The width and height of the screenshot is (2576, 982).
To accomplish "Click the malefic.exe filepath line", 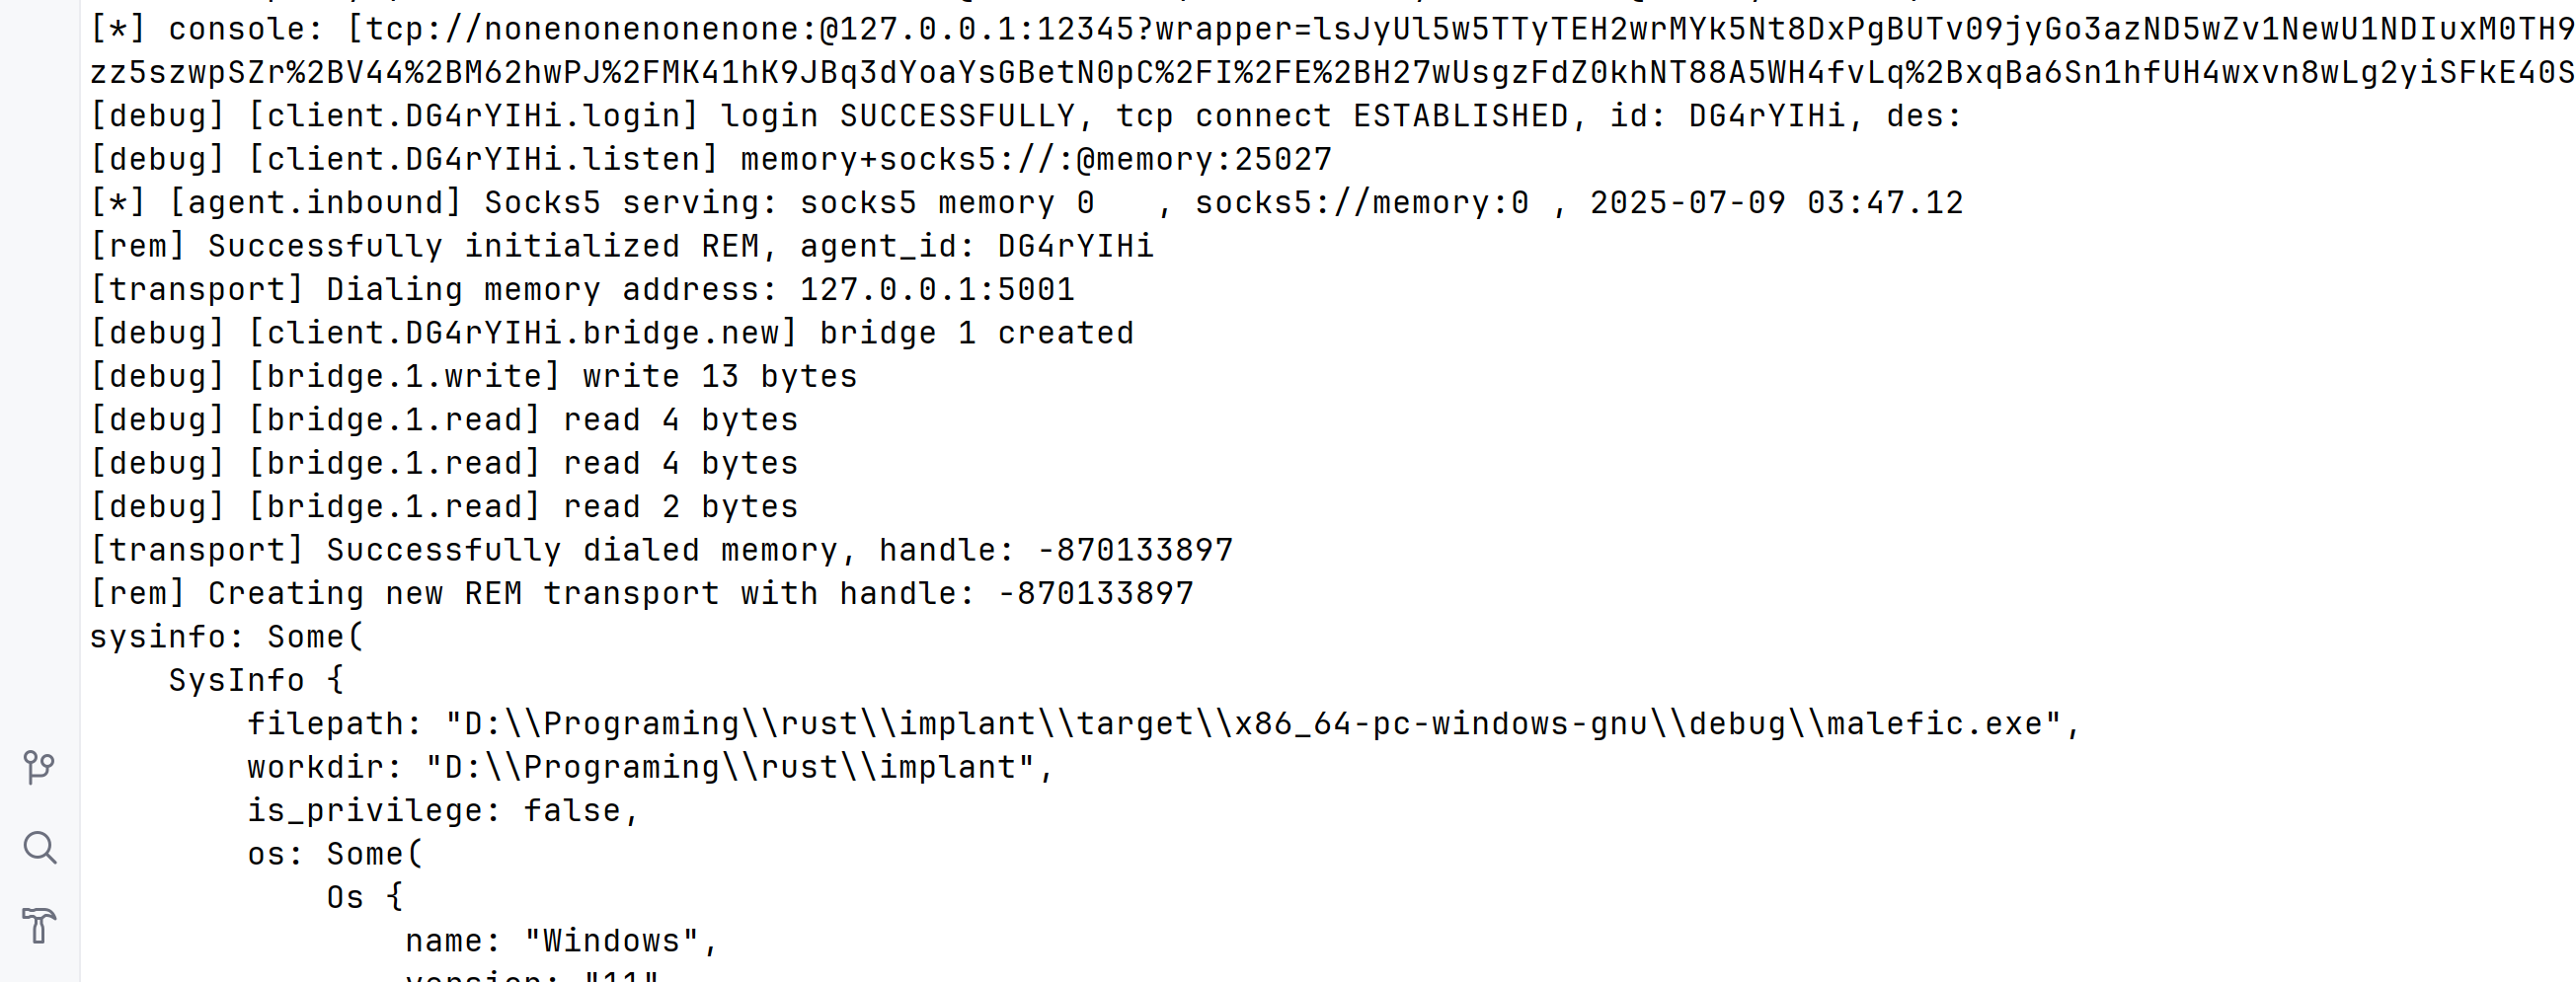I will point(1164,724).
